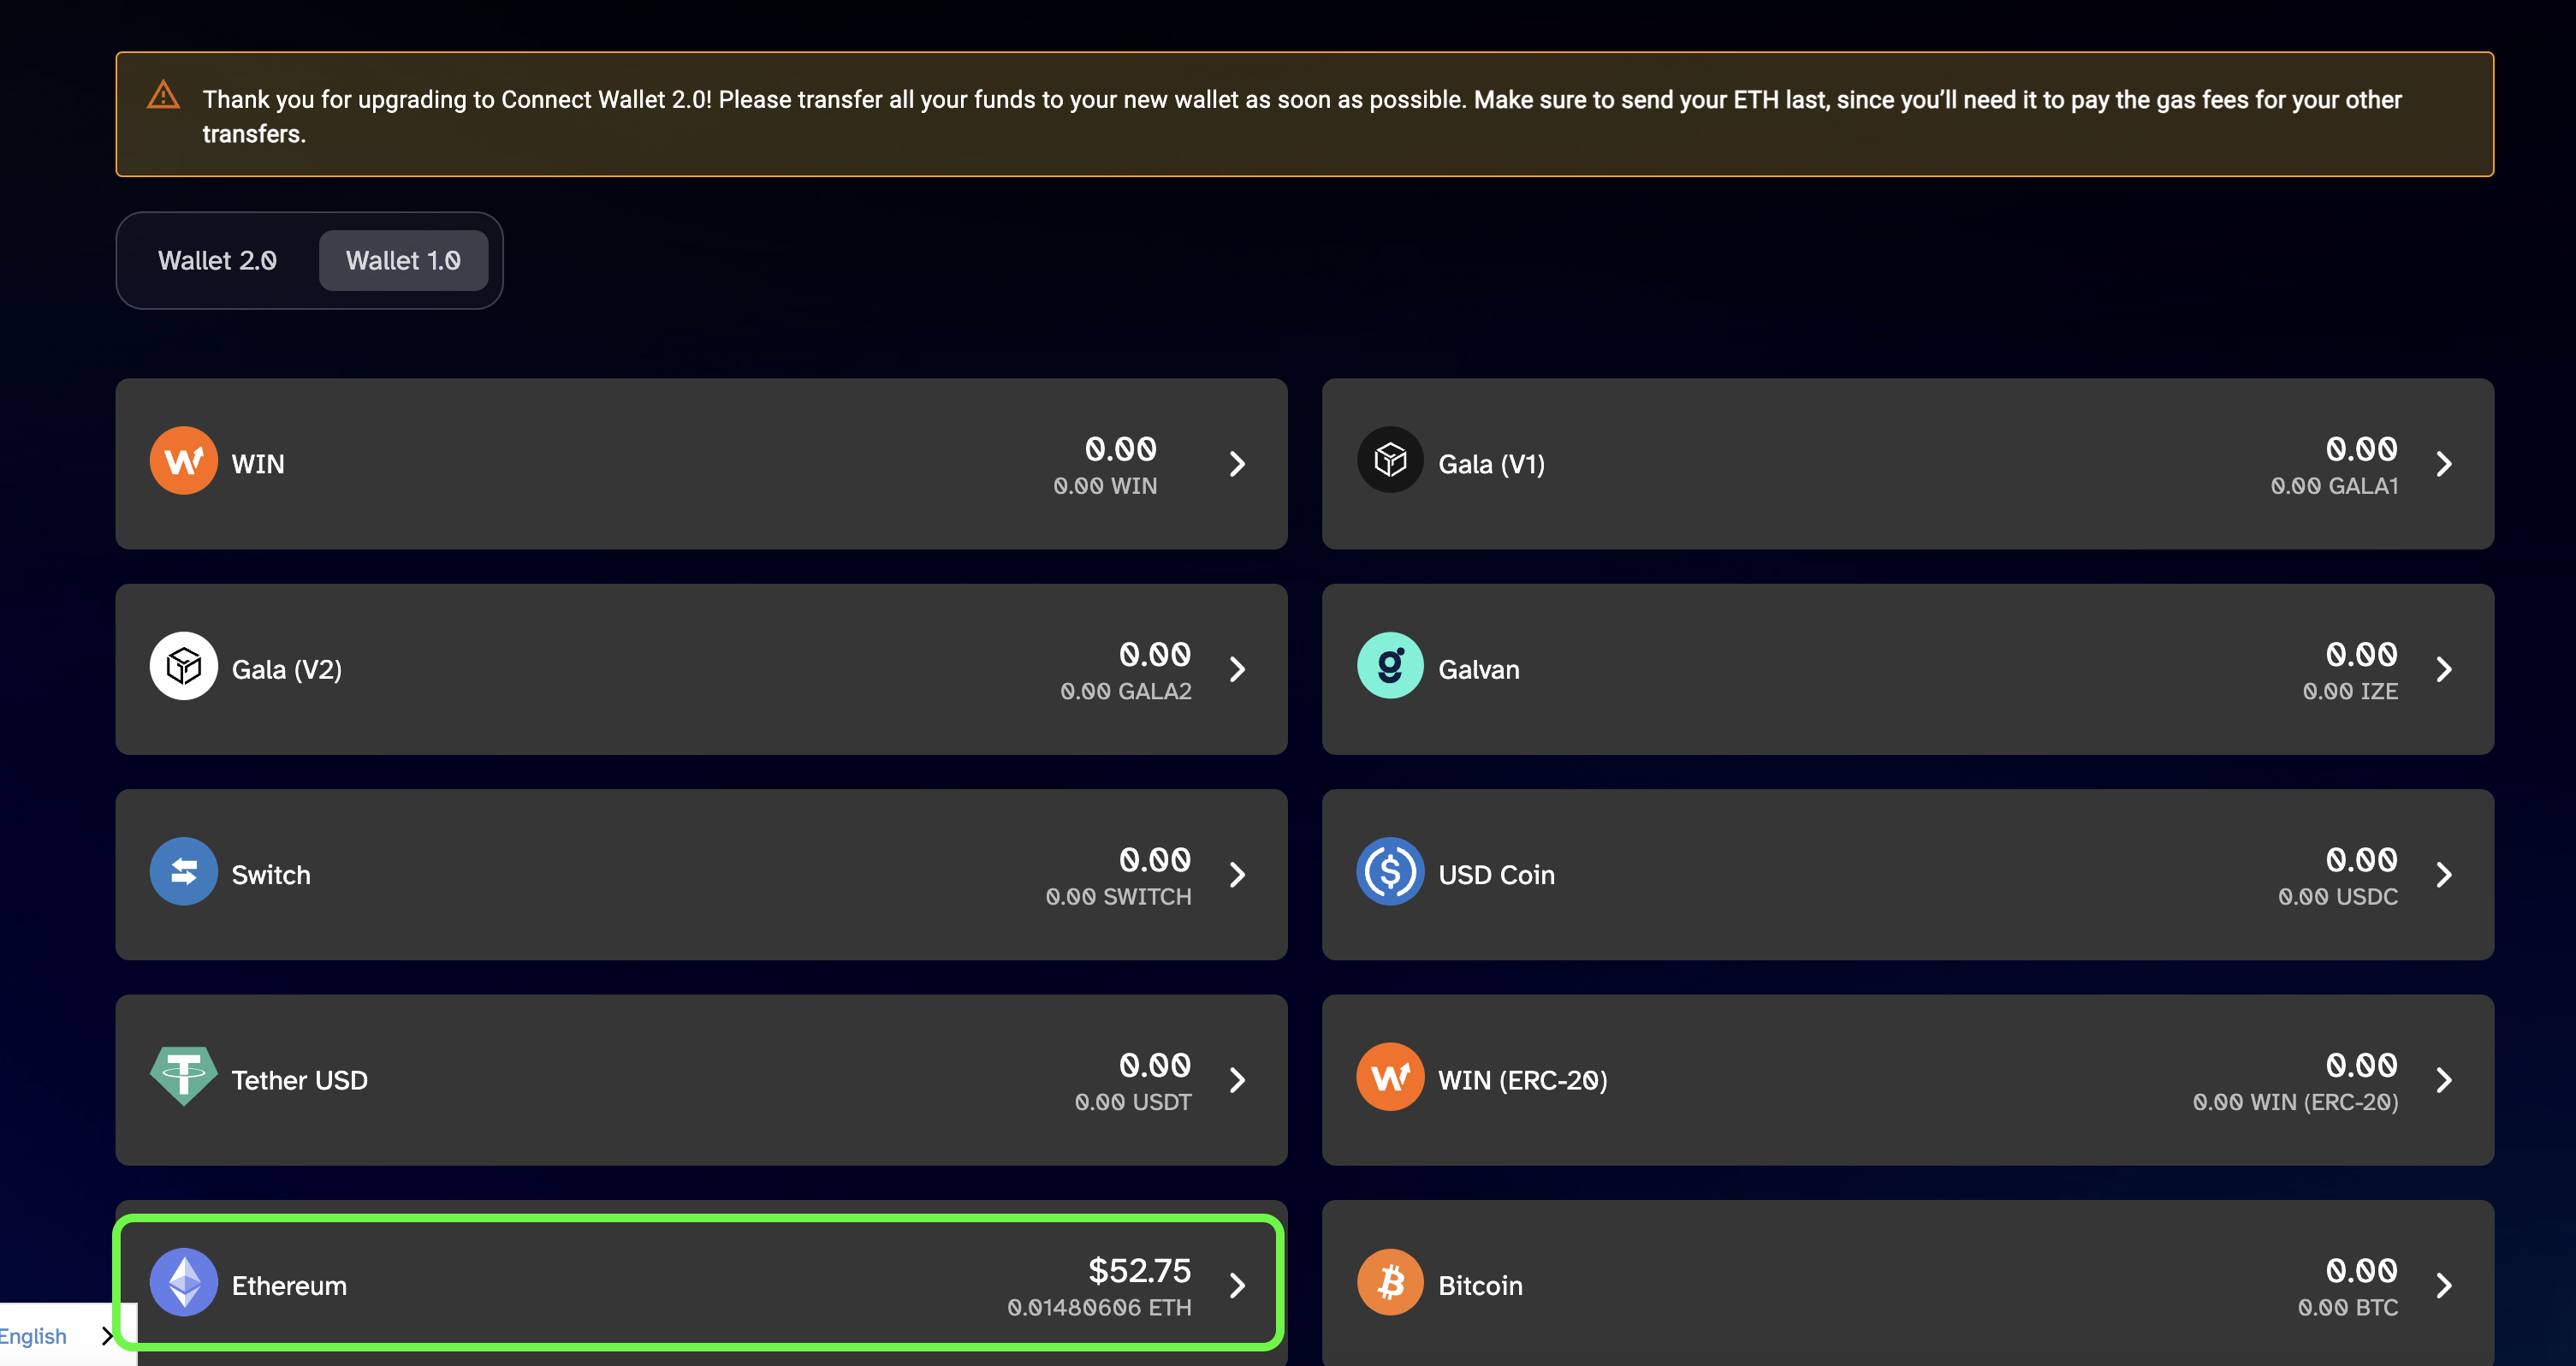Open the Tether USD wallet card
The image size is (2576, 1366).
[x=701, y=1080]
